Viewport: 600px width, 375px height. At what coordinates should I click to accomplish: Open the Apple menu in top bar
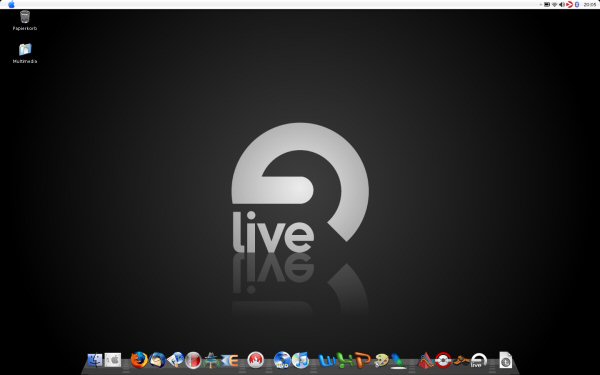point(11,4)
